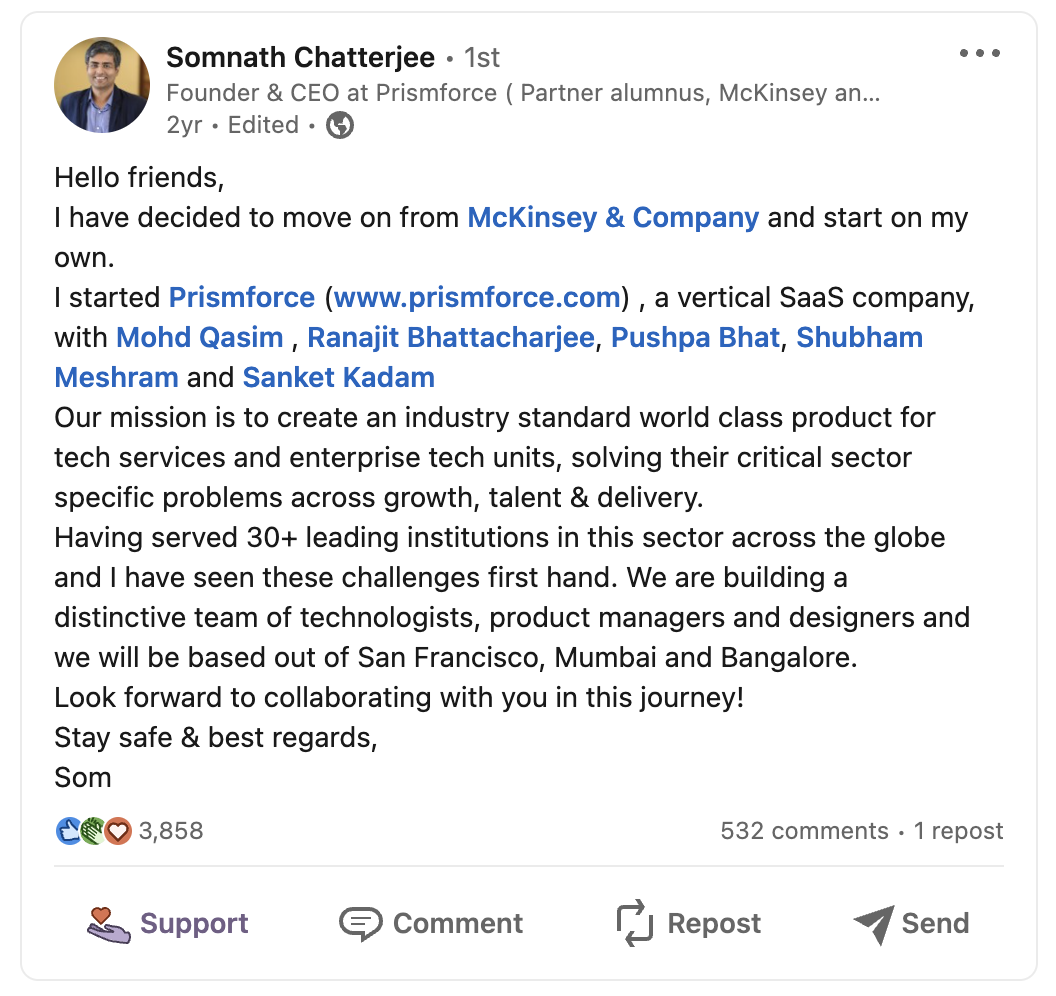This screenshot has width=1056, height=996.
Task: Click the globe audience visibility icon
Action: click(338, 125)
